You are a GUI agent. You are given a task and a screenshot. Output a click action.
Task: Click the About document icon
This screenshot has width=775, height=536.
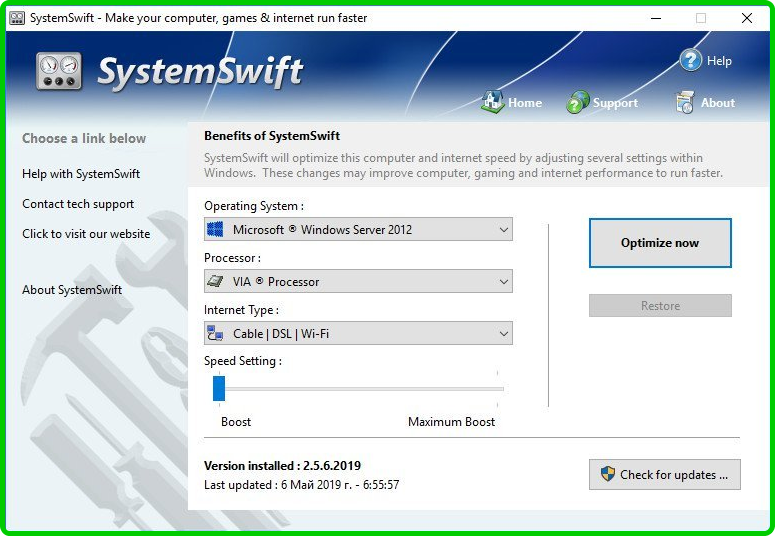click(x=685, y=102)
